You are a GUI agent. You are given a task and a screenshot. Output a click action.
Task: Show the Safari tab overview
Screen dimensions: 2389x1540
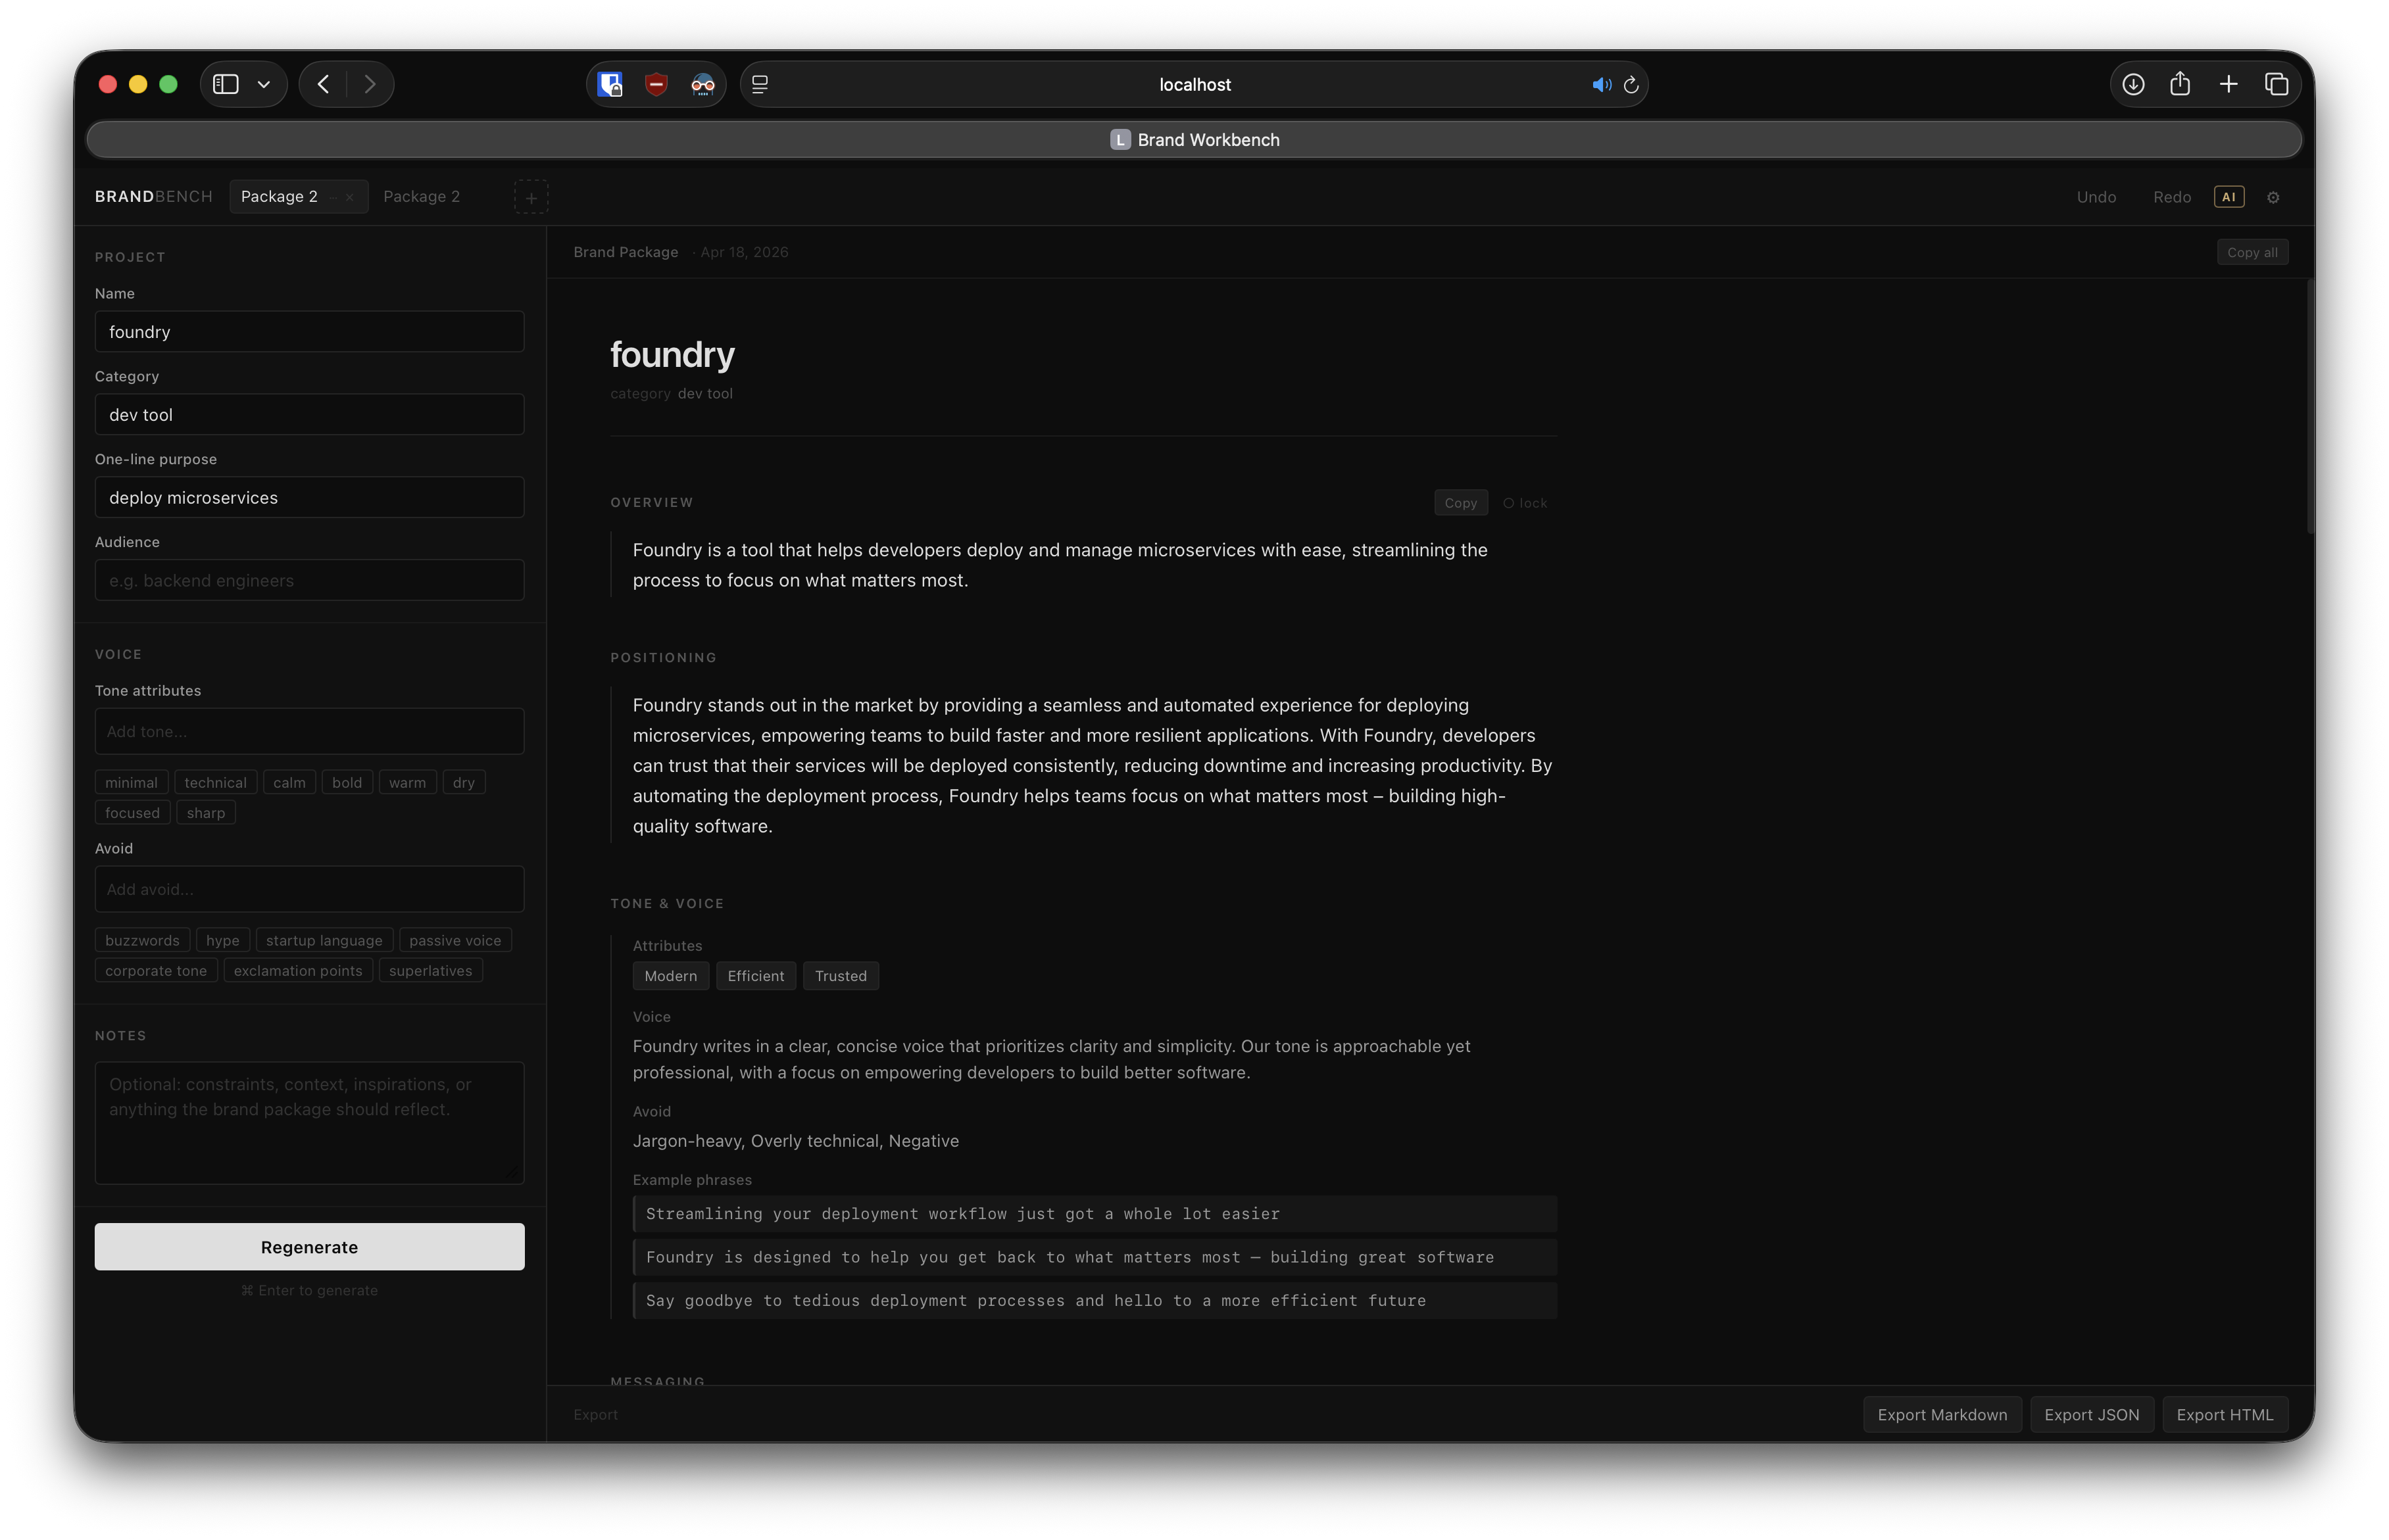point(2276,84)
